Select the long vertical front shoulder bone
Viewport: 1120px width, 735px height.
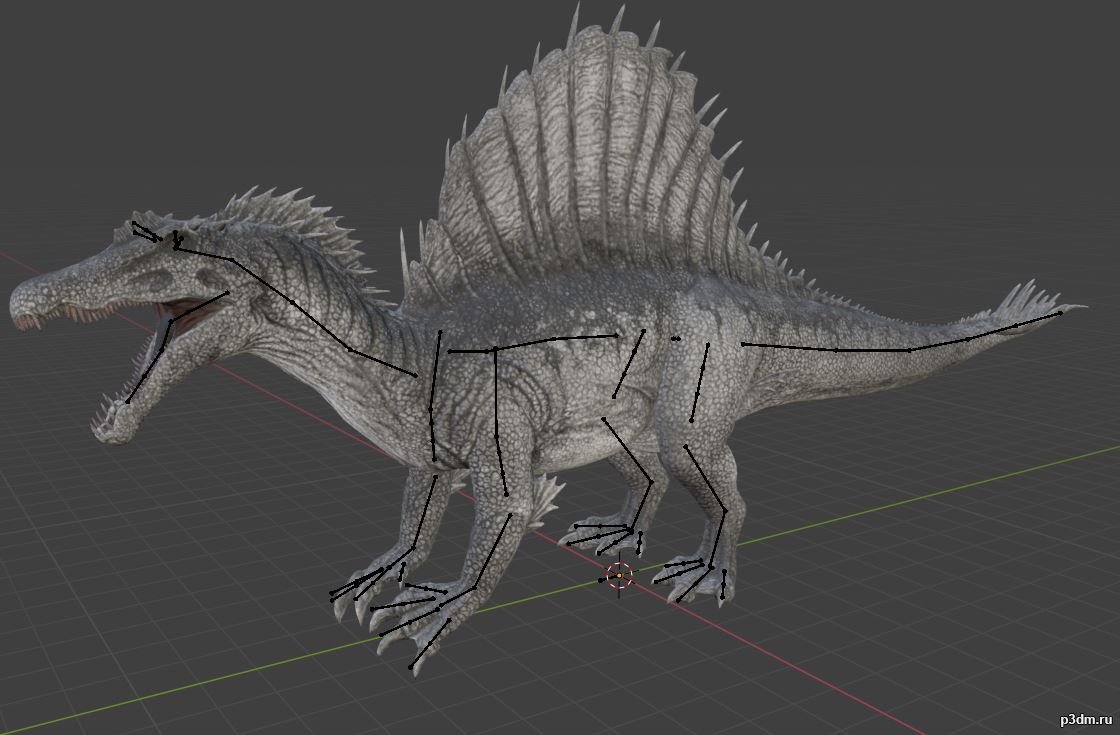click(x=435, y=395)
